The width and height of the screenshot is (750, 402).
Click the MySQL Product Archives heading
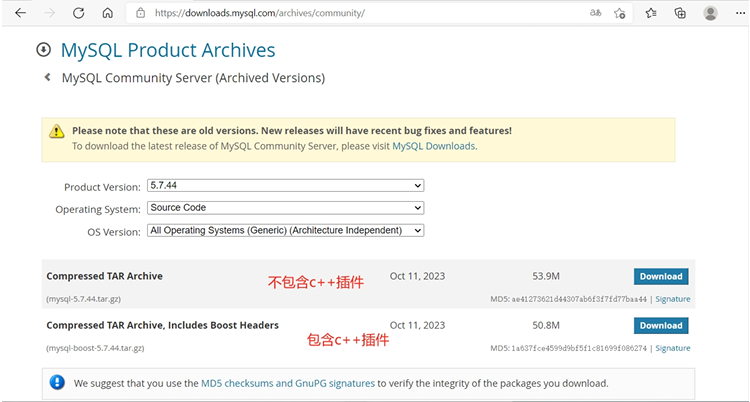tap(168, 50)
